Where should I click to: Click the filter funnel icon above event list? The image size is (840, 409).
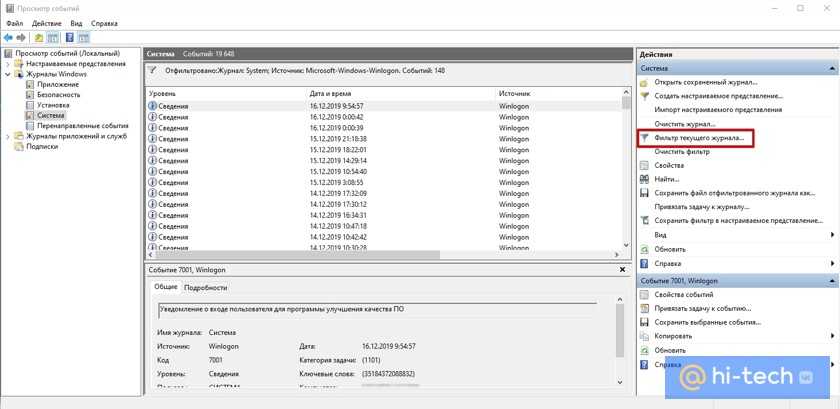[x=152, y=71]
